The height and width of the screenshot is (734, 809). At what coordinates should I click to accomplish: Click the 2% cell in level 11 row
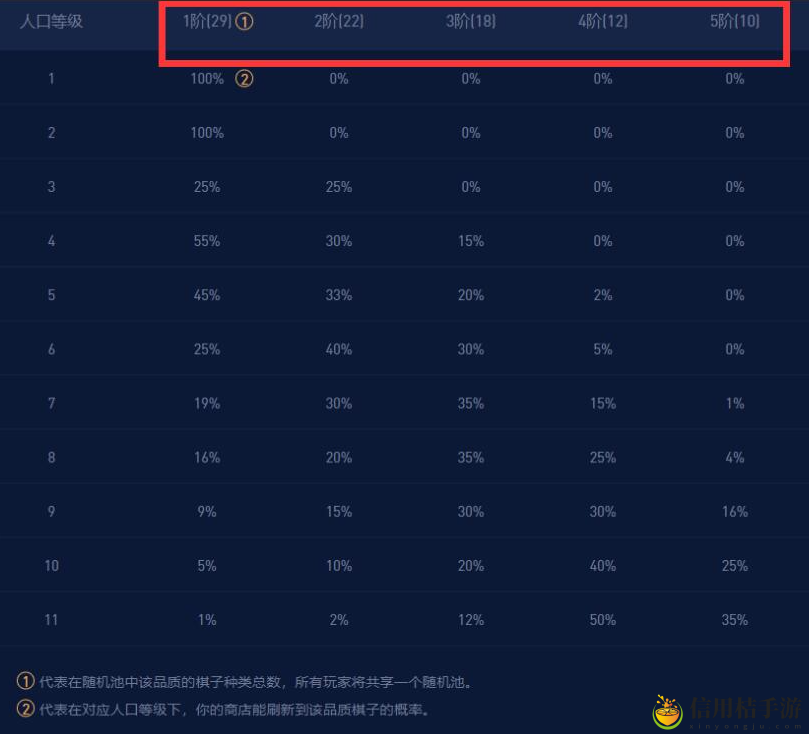click(x=339, y=620)
